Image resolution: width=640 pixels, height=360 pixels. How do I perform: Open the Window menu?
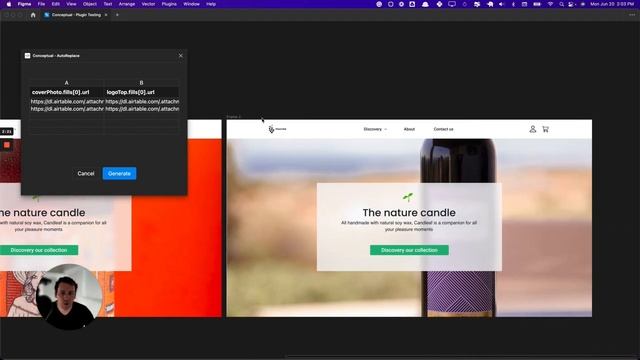click(x=191, y=4)
